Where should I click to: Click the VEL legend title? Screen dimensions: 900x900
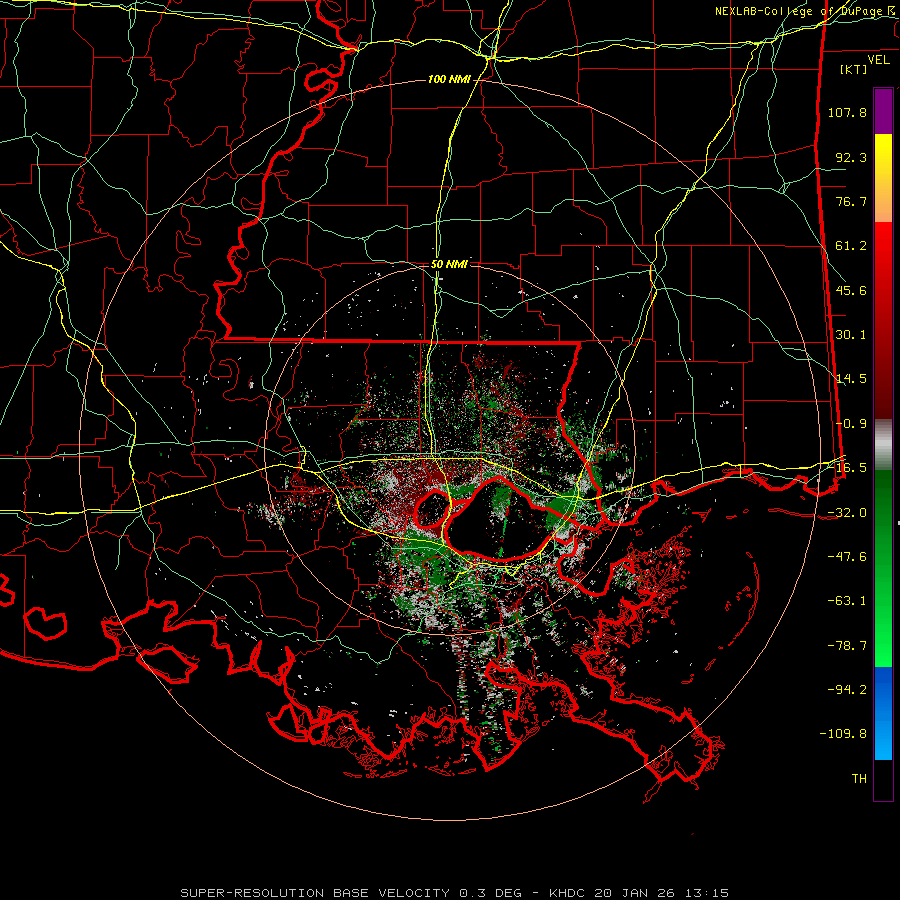878,60
